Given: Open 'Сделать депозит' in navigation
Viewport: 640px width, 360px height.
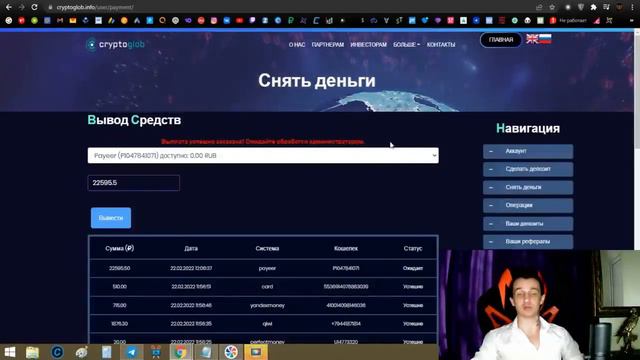Looking at the screenshot, I should point(528,169).
